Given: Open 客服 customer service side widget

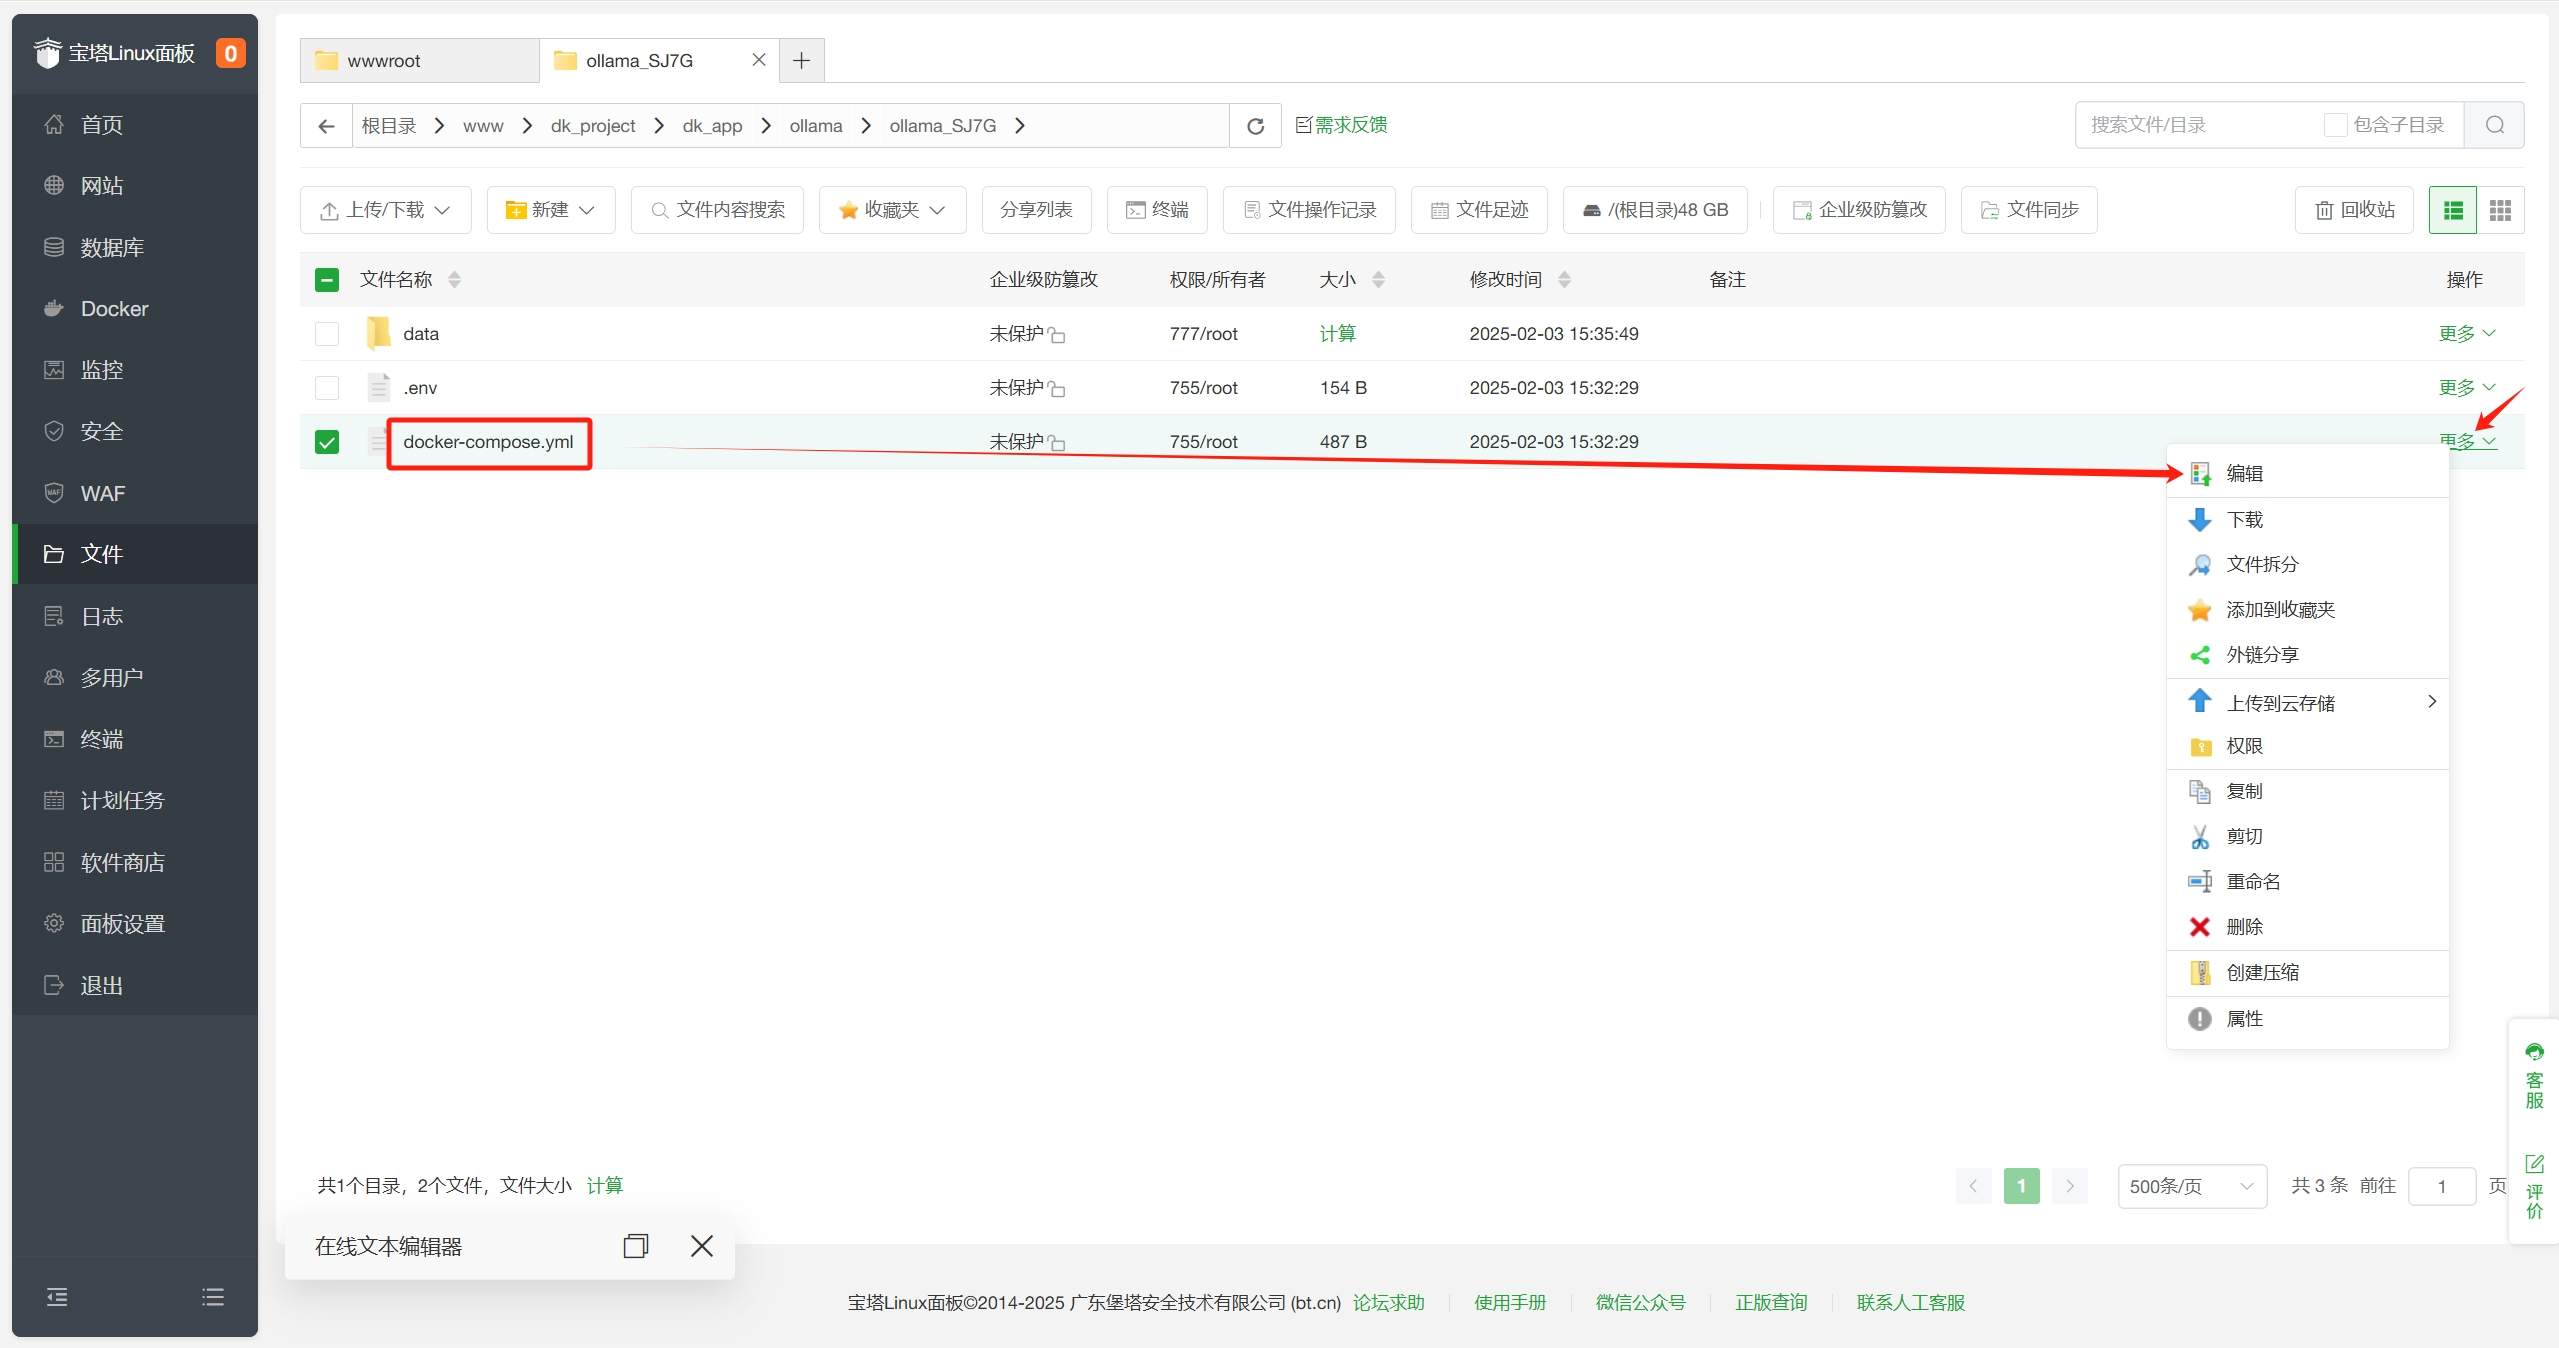Looking at the screenshot, I should click(2534, 1078).
